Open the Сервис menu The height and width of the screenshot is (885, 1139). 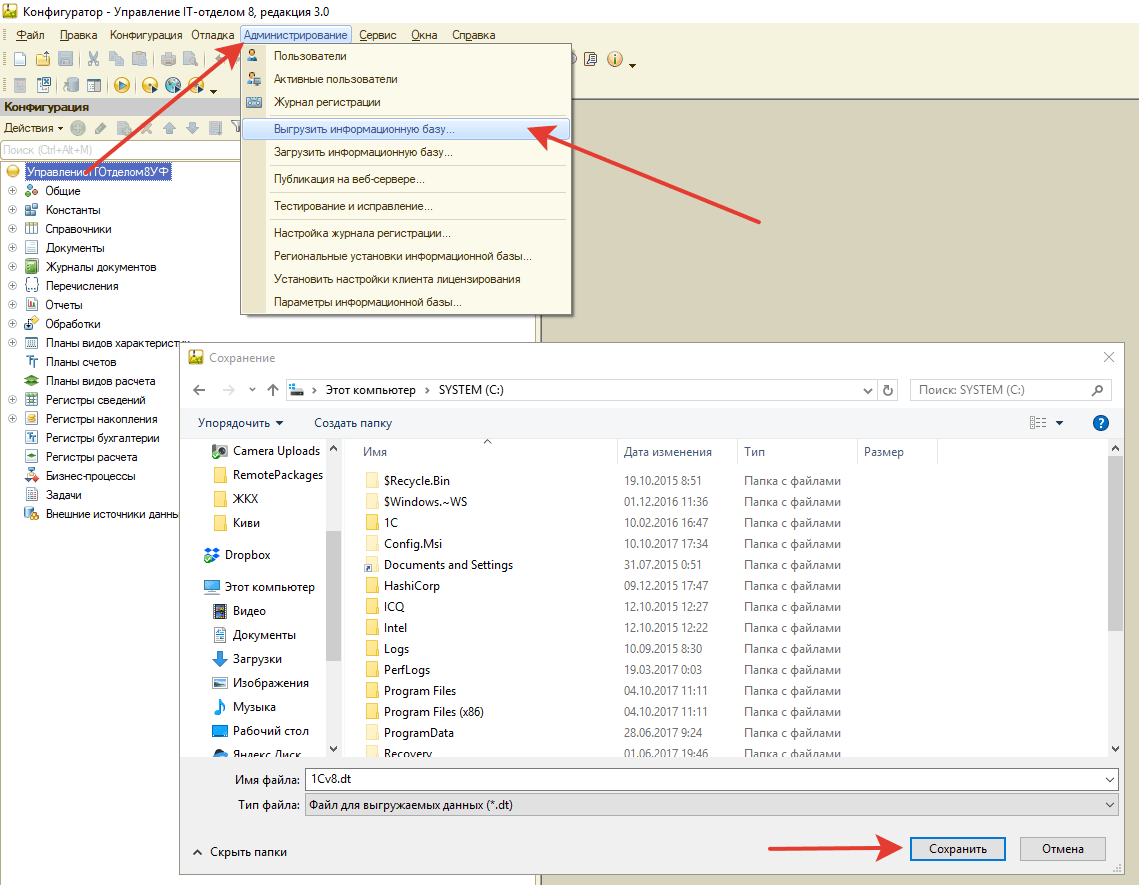pyautogui.click(x=378, y=35)
